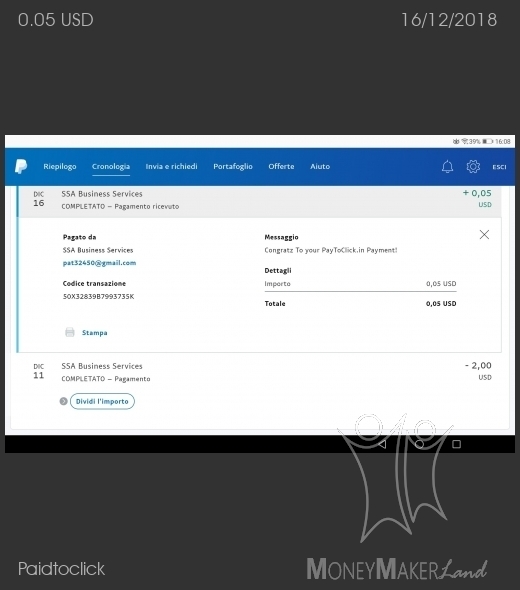
Task: Click the - 2,00 USD amount
Action: [478, 371]
